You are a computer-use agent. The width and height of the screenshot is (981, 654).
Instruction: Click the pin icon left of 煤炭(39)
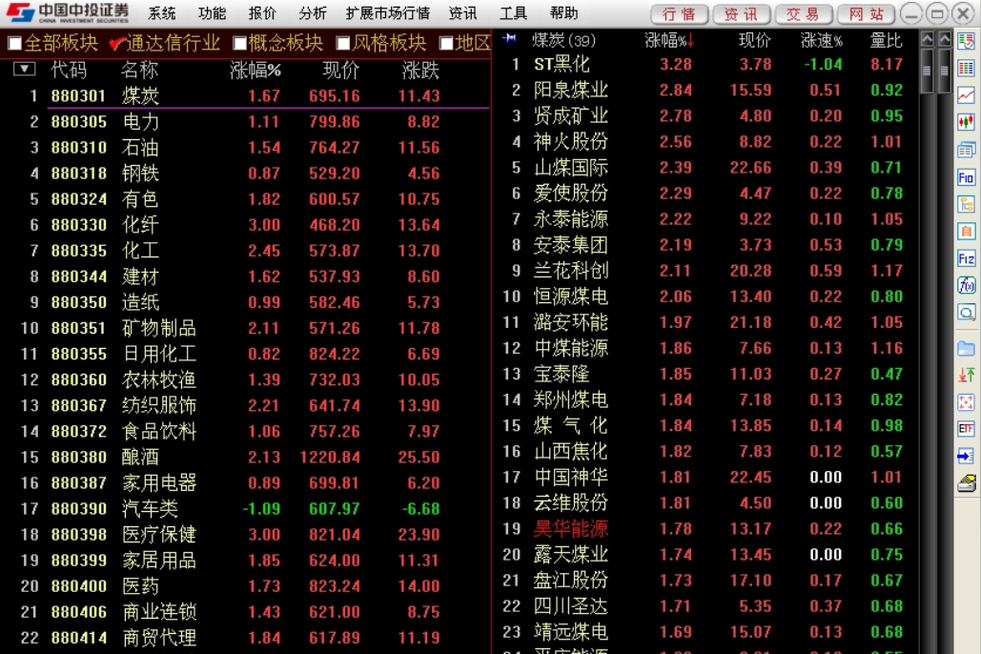click(x=509, y=39)
